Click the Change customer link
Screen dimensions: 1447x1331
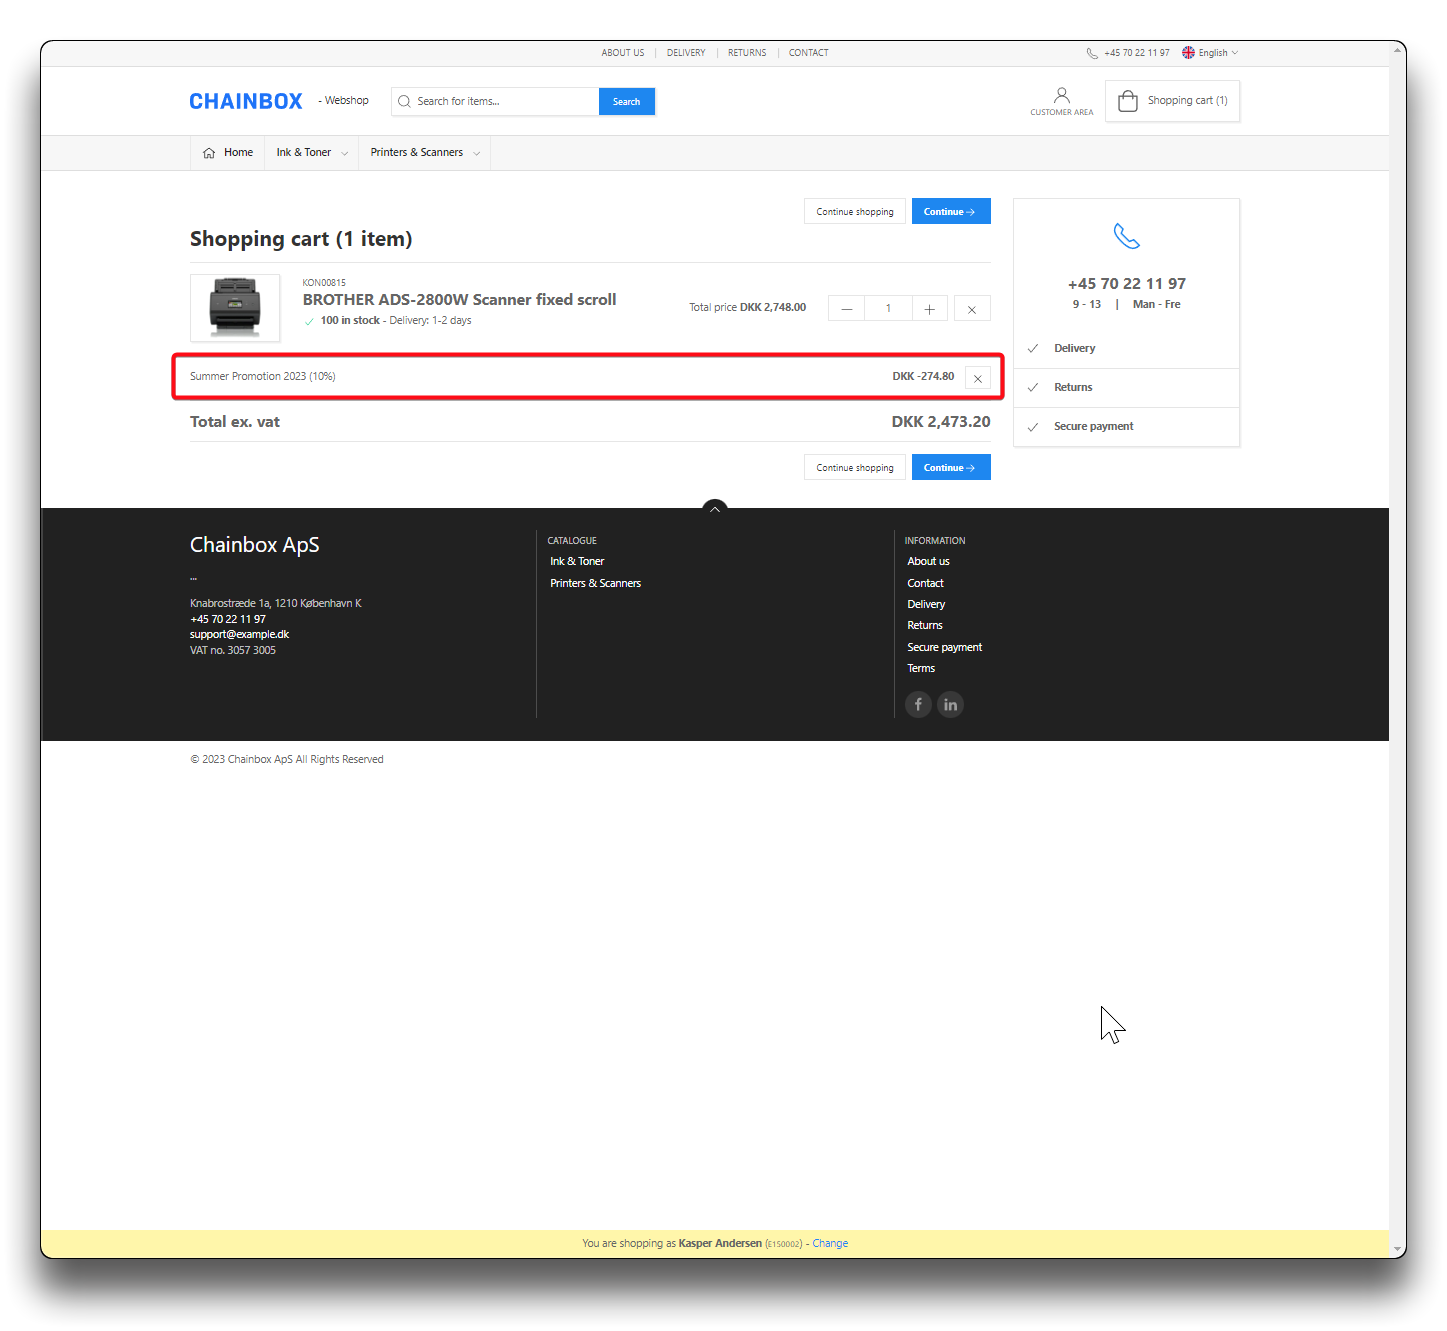829,1243
